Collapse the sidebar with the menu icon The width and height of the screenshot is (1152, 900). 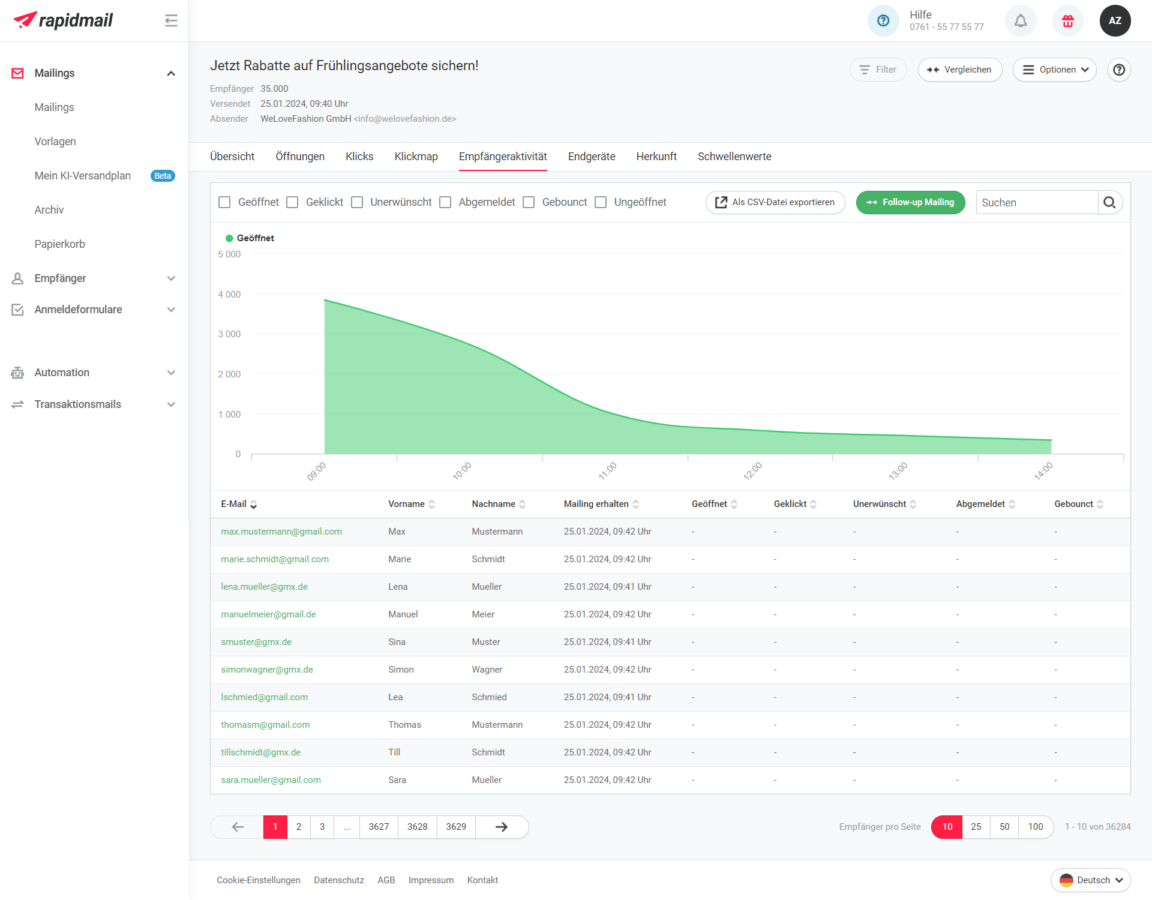[x=171, y=20]
